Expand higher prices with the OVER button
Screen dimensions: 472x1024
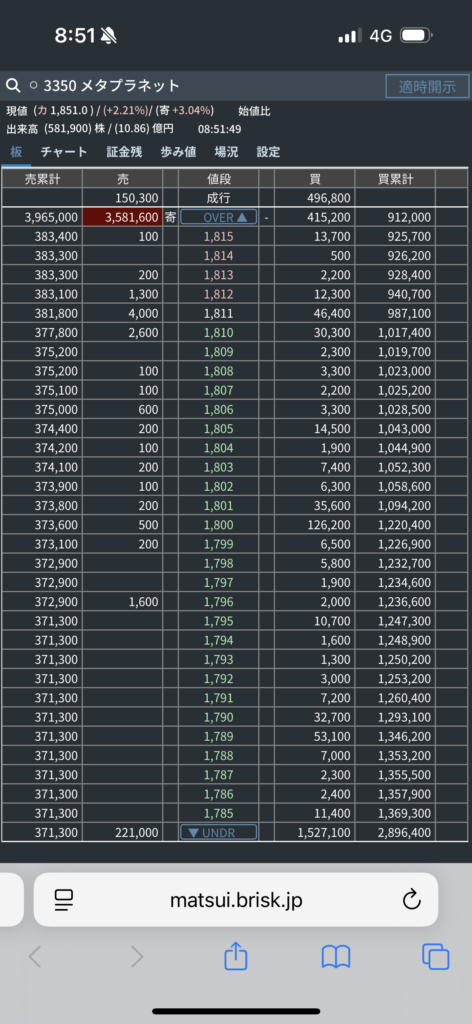219,217
